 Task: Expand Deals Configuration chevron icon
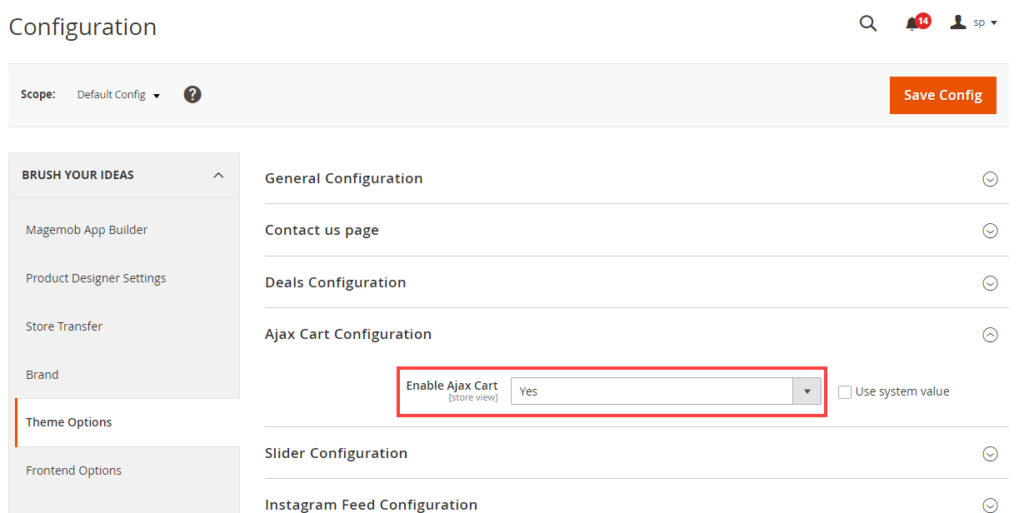pos(990,283)
